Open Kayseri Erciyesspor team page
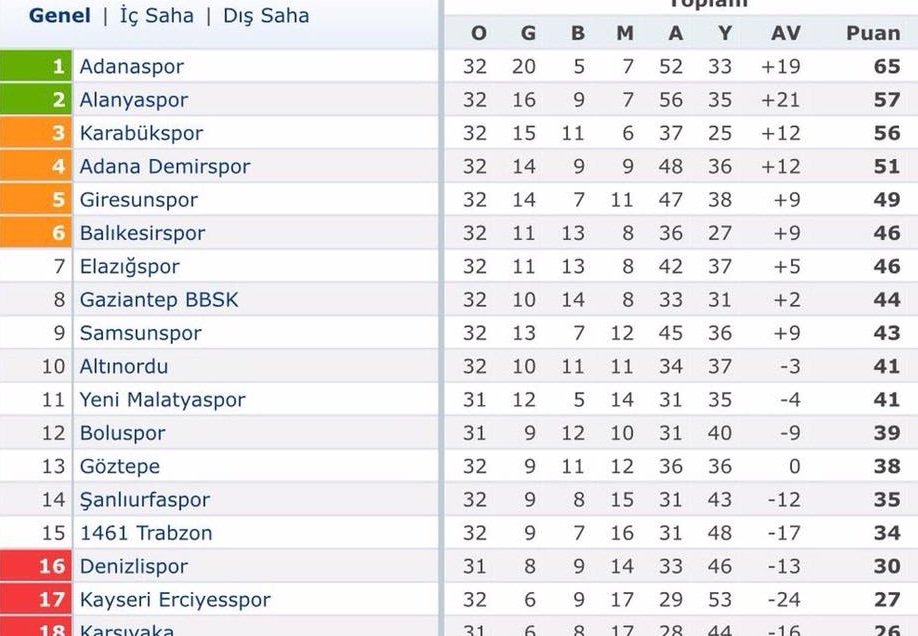Image resolution: width=918 pixels, height=636 pixels. coord(175,600)
